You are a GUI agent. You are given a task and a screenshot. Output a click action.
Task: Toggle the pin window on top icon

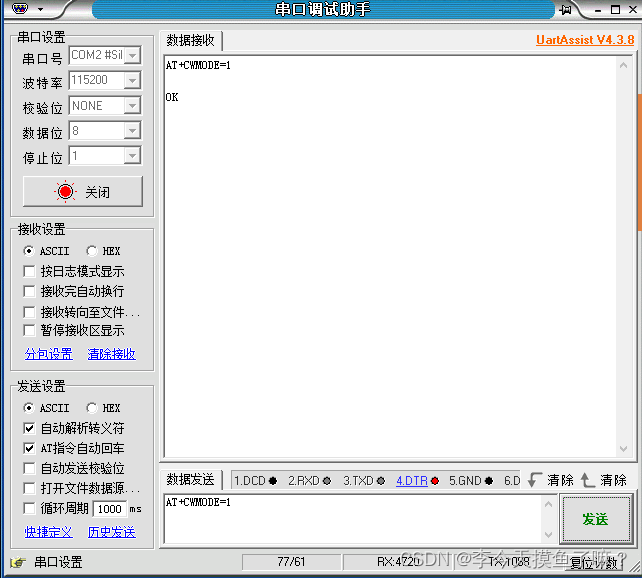click(x=566, y=9)
